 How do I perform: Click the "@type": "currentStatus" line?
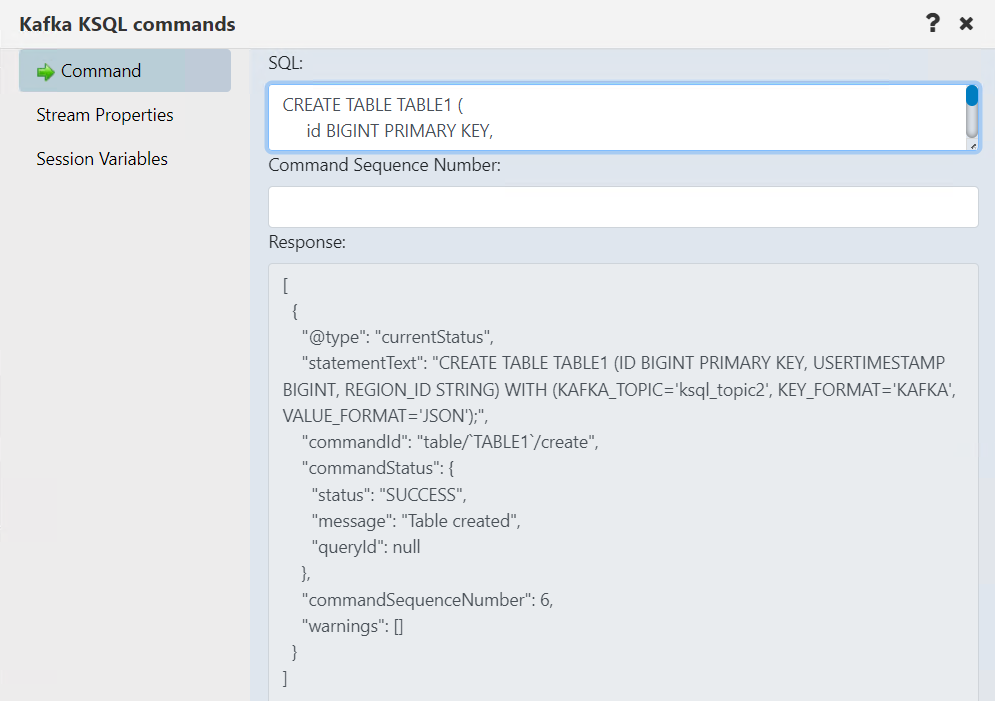click(398, 337)
